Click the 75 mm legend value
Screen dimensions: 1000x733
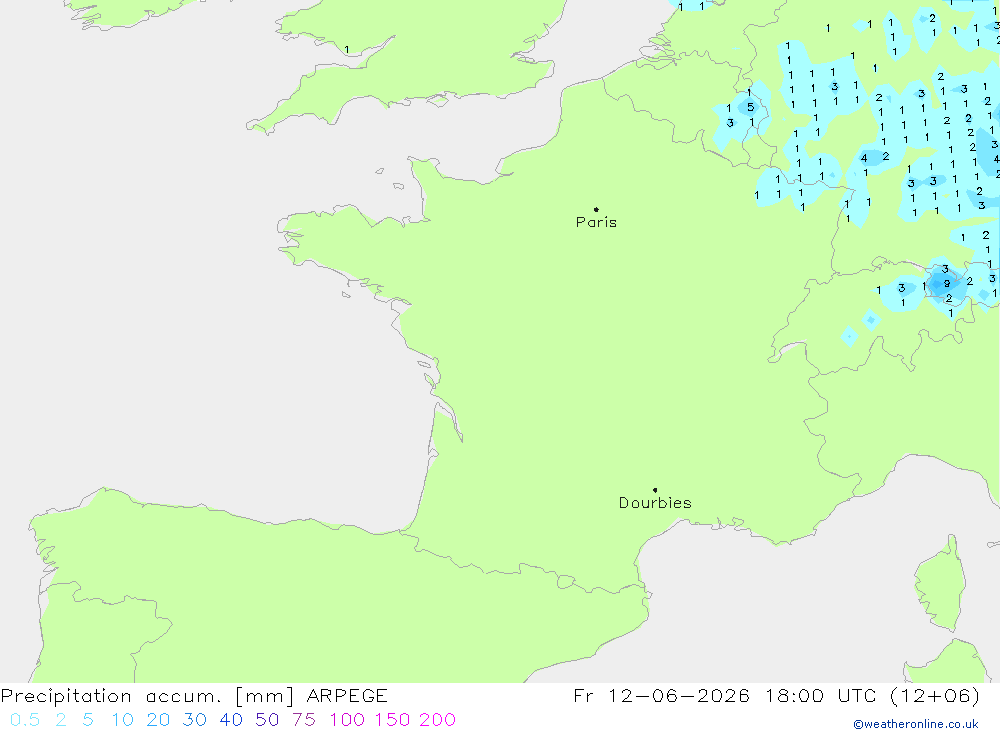tap(304, 720)
